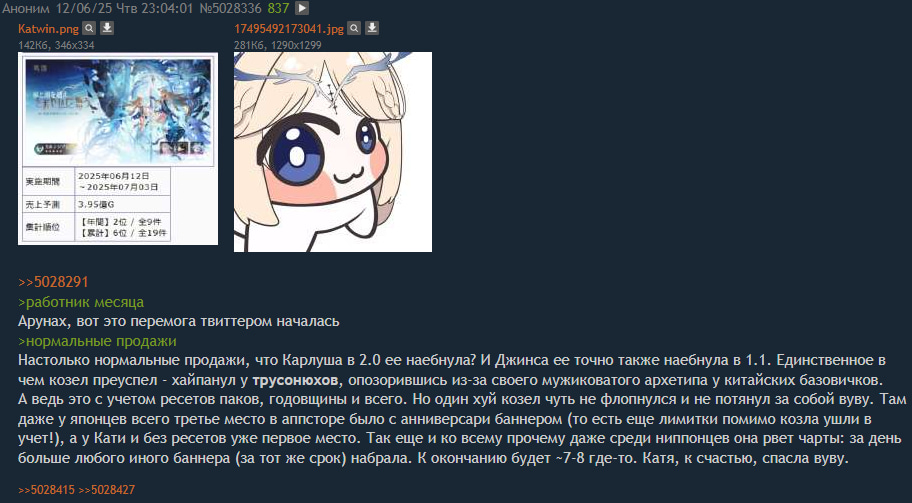Search 17495492173041.jpg via magnifier icon
This screenshot has height=503, width=912.
(354, 28)
